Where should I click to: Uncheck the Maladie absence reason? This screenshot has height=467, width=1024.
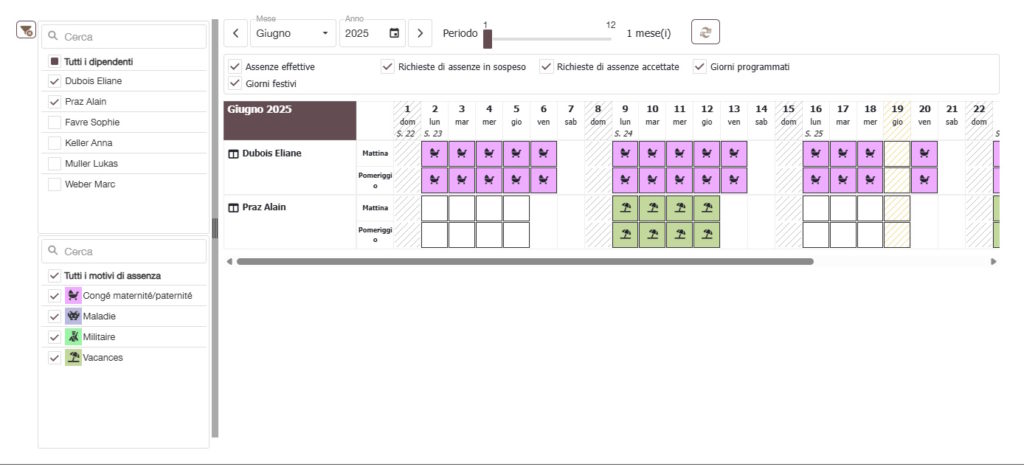point(54,316)
